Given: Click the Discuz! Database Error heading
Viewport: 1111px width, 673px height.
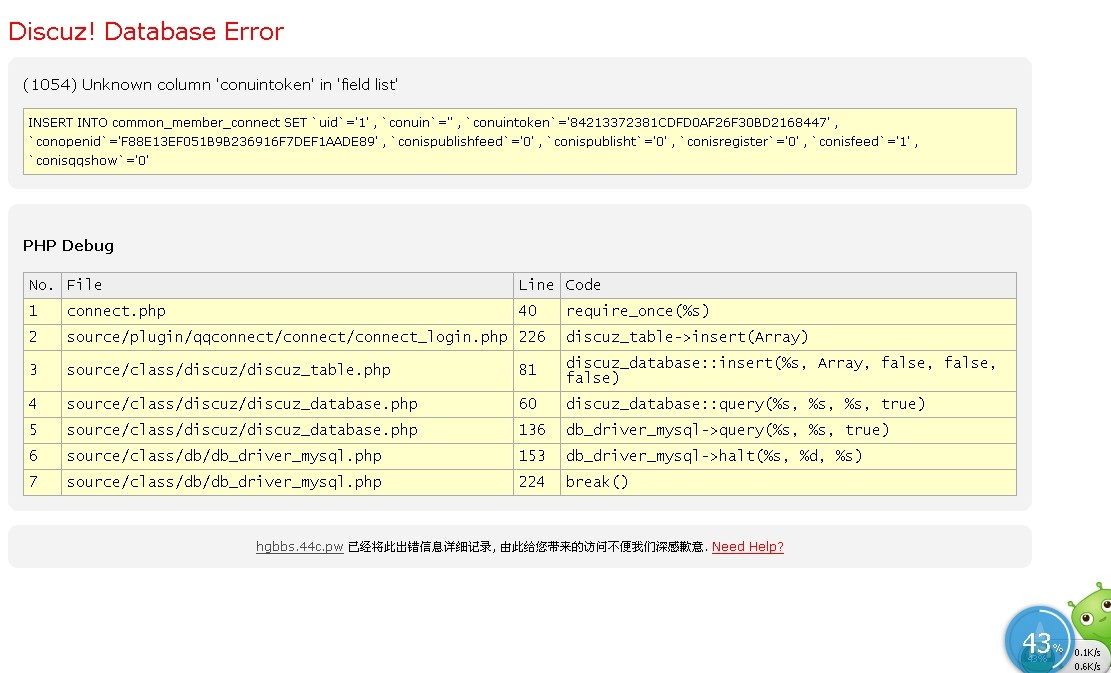Looking at the screenshot, I should coord(146,32).
